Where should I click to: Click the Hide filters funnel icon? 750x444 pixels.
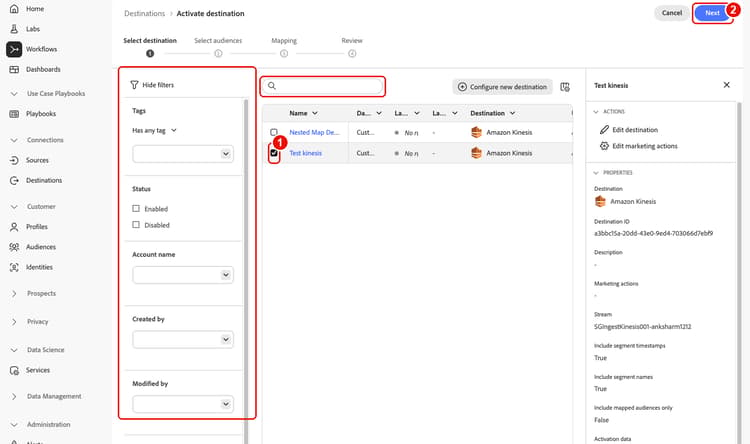click(x=134, y=85)
